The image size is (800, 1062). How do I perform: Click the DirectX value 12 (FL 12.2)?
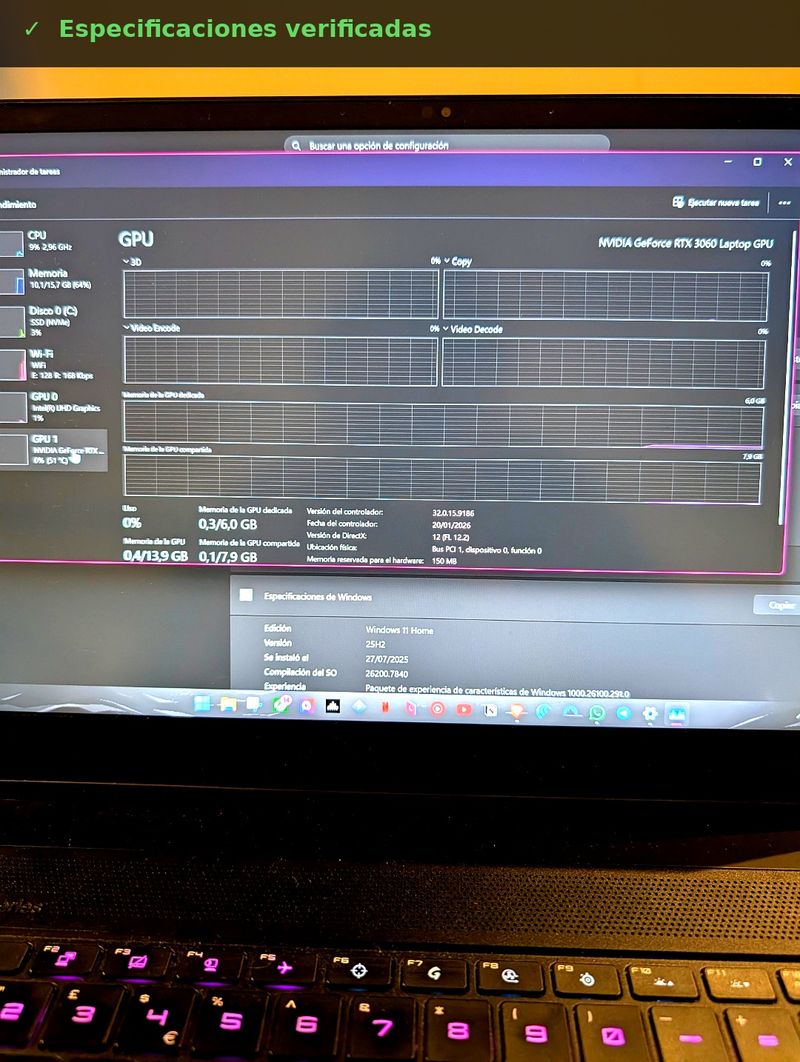pyautogui.click(x=450, y=537)
